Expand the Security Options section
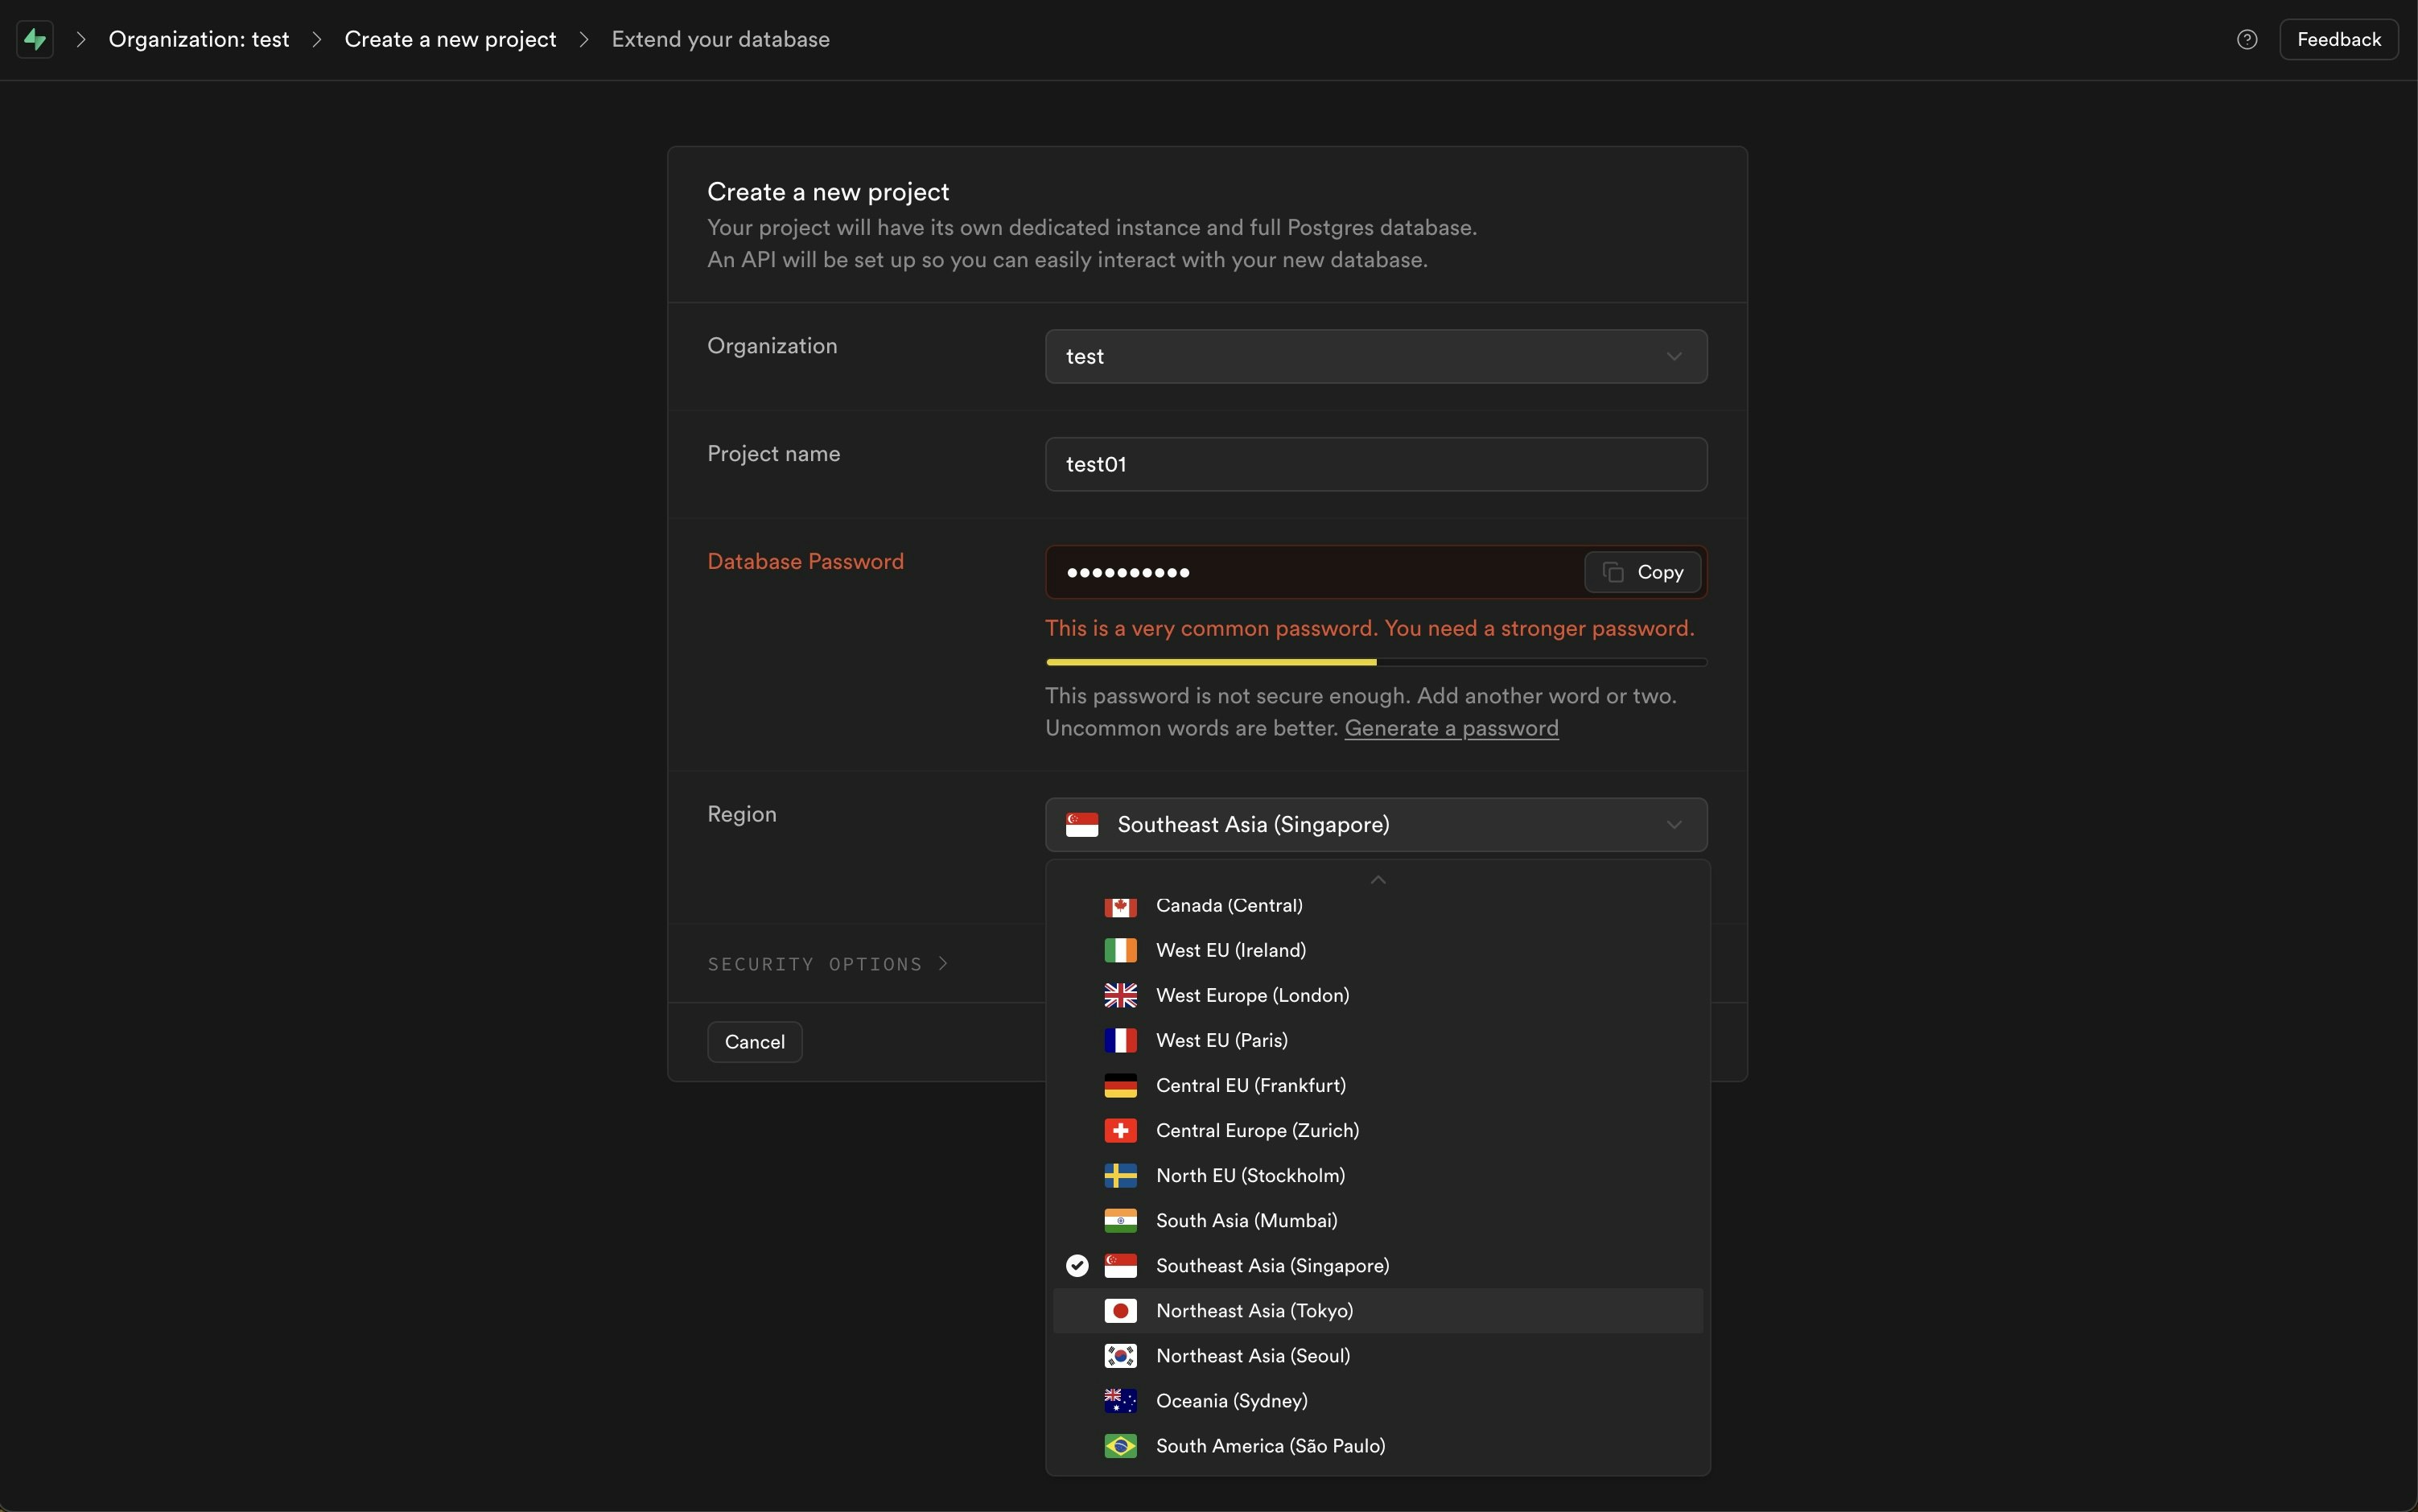 (827, 964)
